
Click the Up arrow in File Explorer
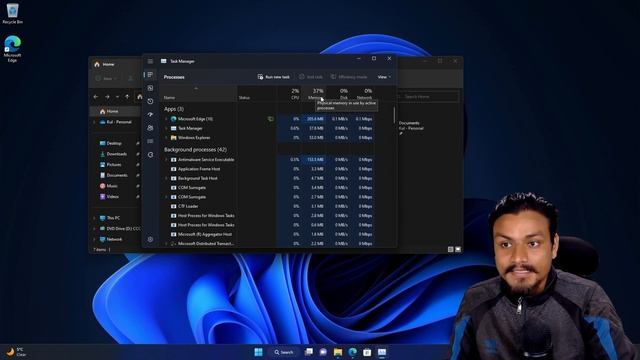127,97
